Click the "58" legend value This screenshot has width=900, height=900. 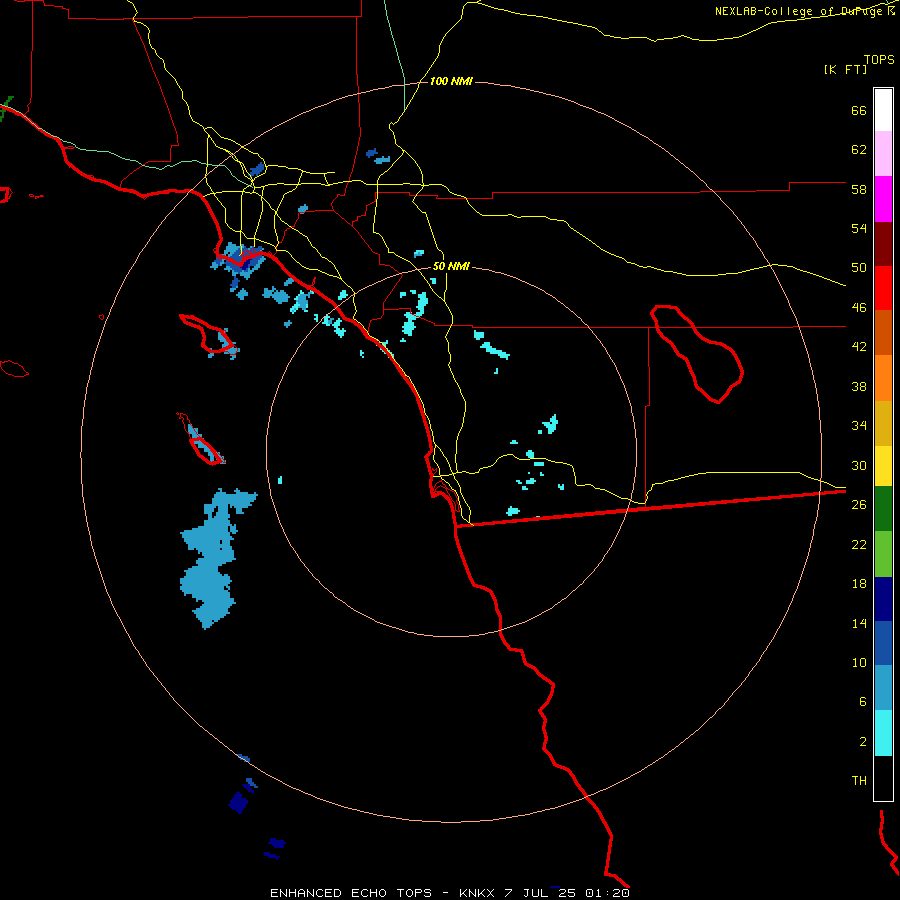click(859, 189)
